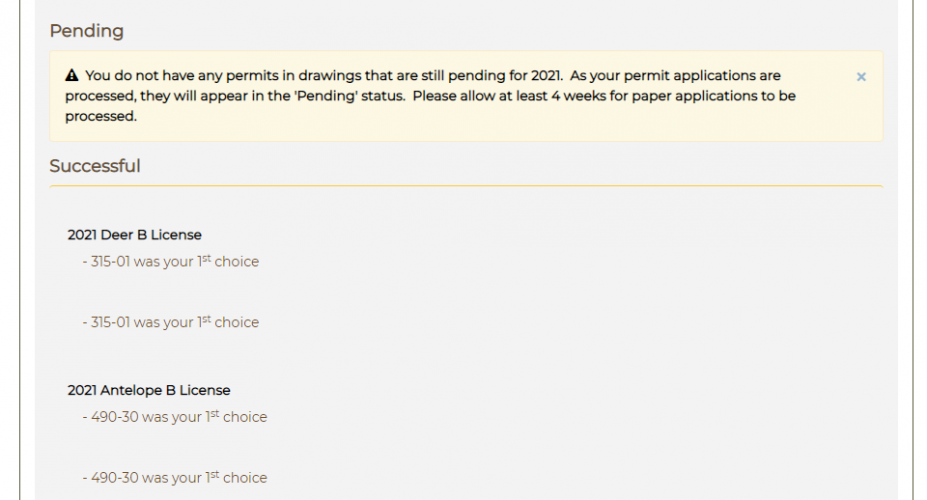Click the 1st superscript in first Deer entry
Screen dimensions: 927x500
click(204, 259)
